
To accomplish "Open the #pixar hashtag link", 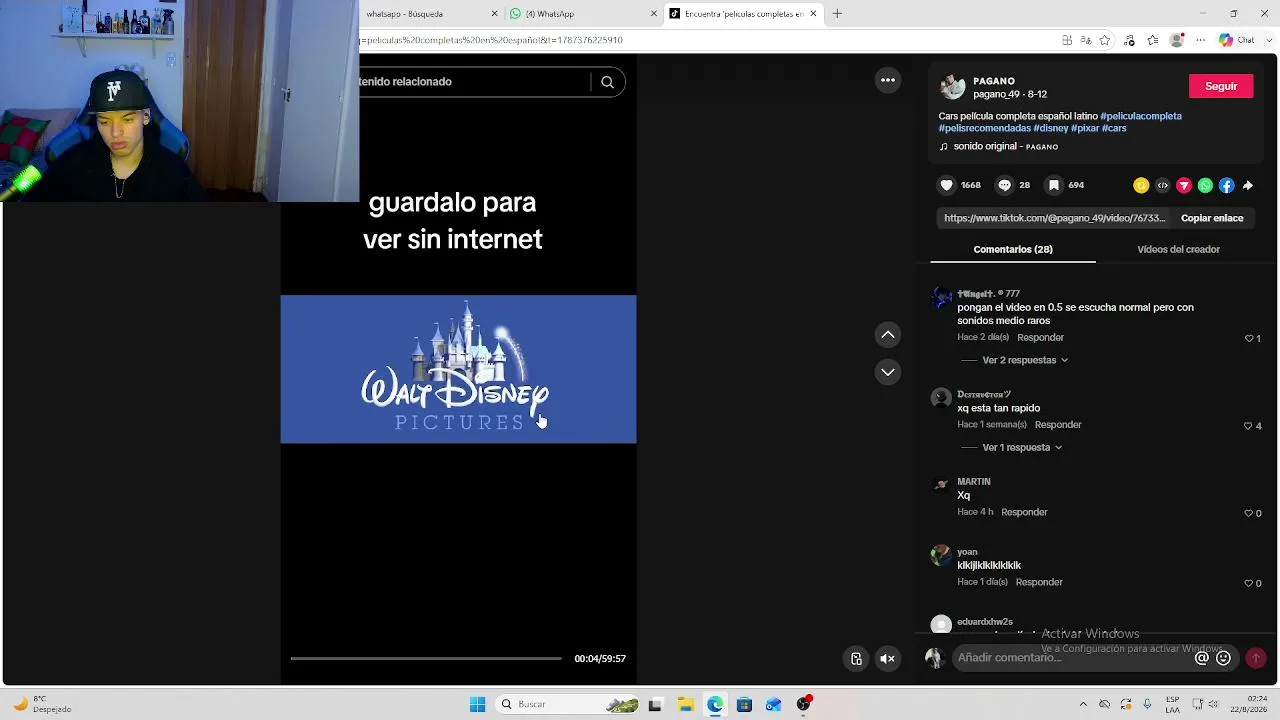I will 1085,128.
